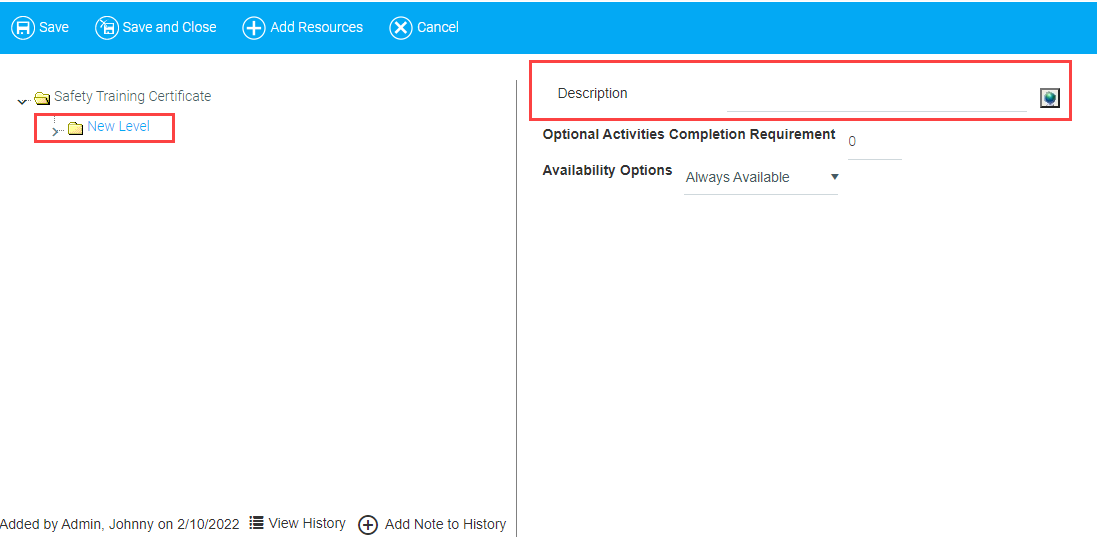The image size is (1097, 555).
Task: Focus the Description text field
Action: click(875, 98)
